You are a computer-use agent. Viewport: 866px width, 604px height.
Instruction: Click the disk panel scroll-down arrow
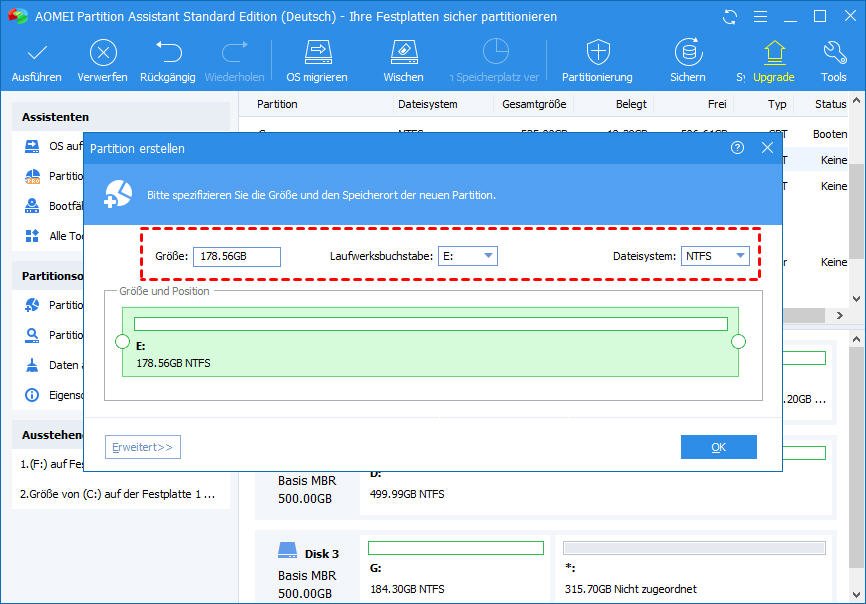pyautogui.click(x=857, y=595)
